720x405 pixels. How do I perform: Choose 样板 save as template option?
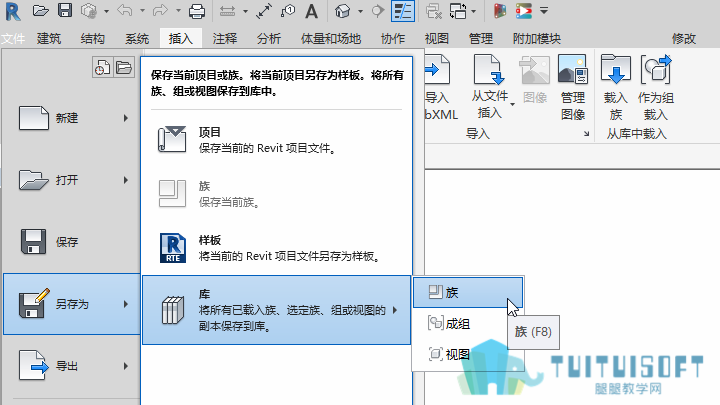(276, 248)
